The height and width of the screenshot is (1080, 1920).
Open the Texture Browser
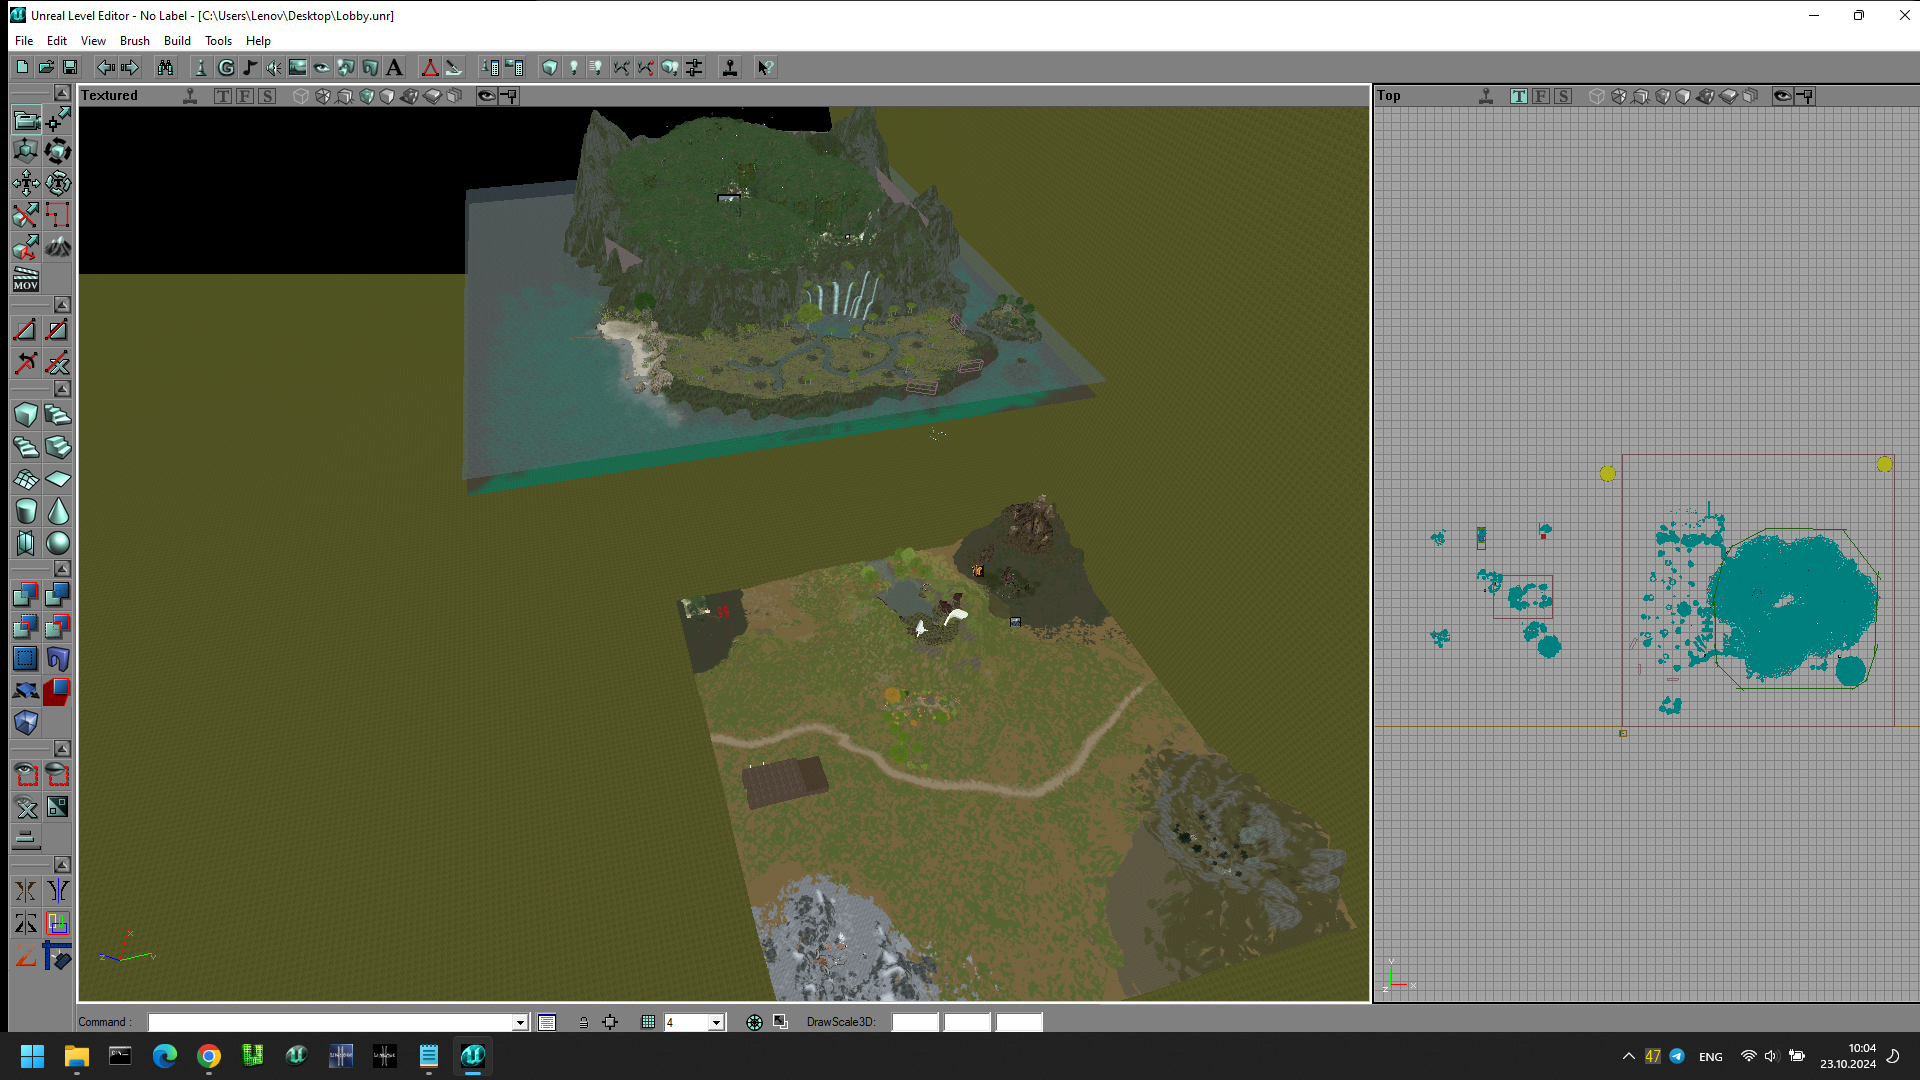tap(298, 68)
